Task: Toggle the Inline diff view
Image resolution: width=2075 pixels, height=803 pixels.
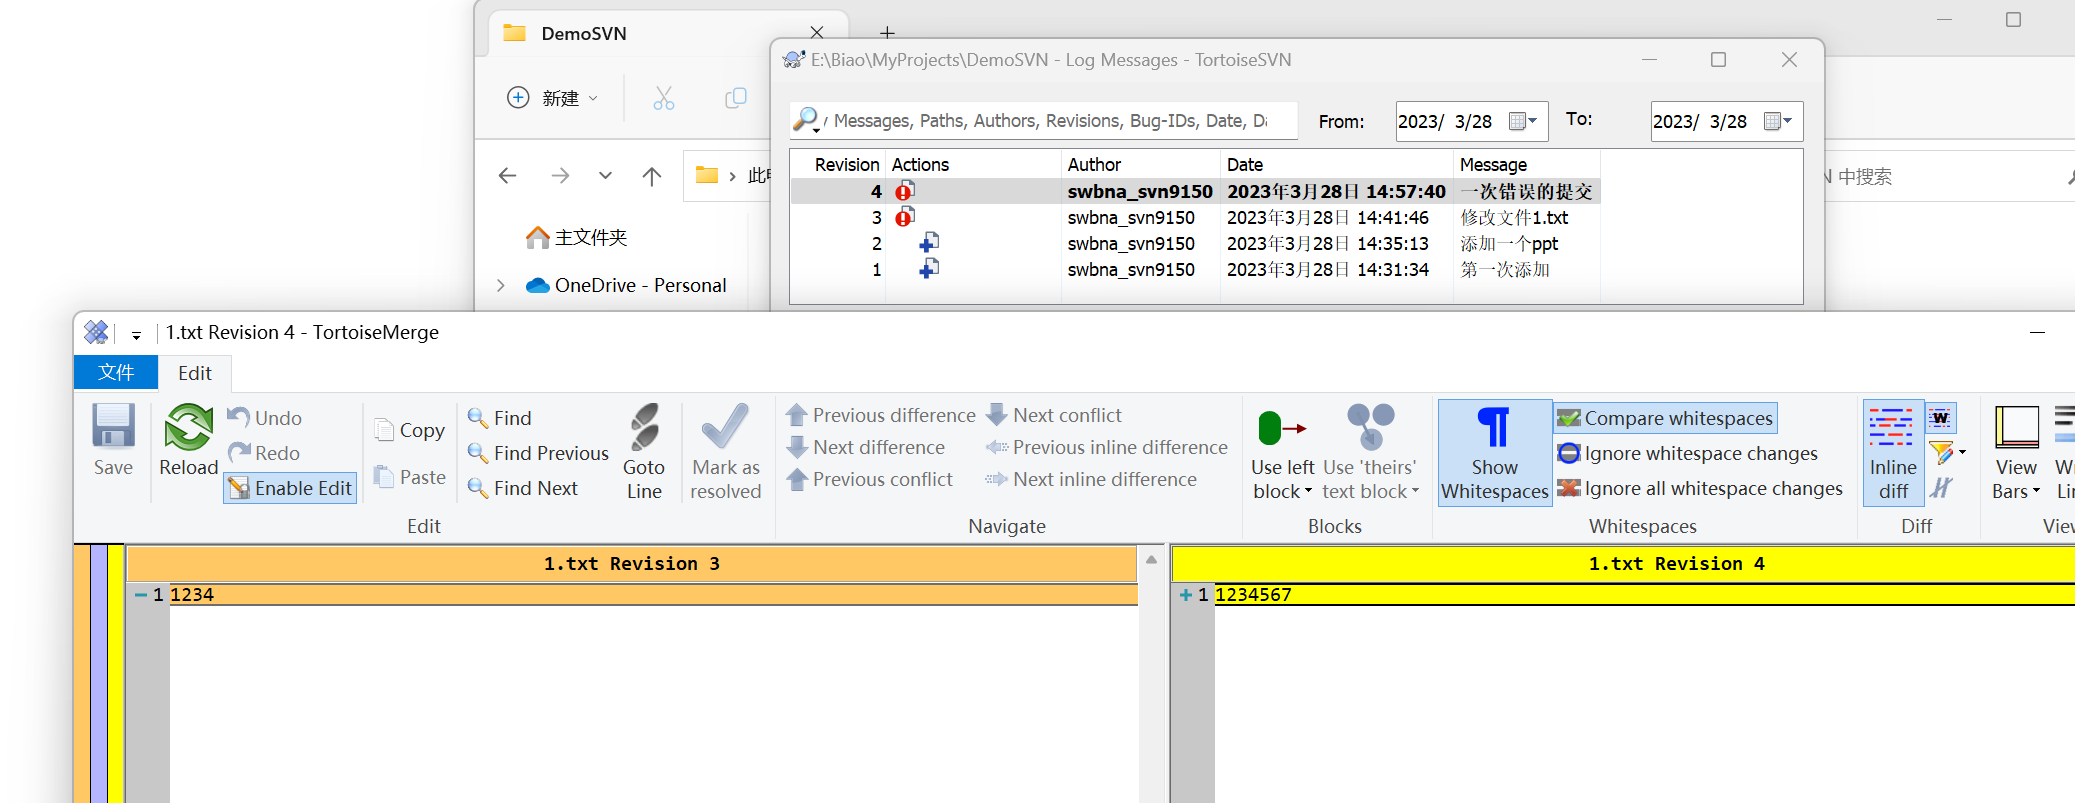Action: point(1893,452)
